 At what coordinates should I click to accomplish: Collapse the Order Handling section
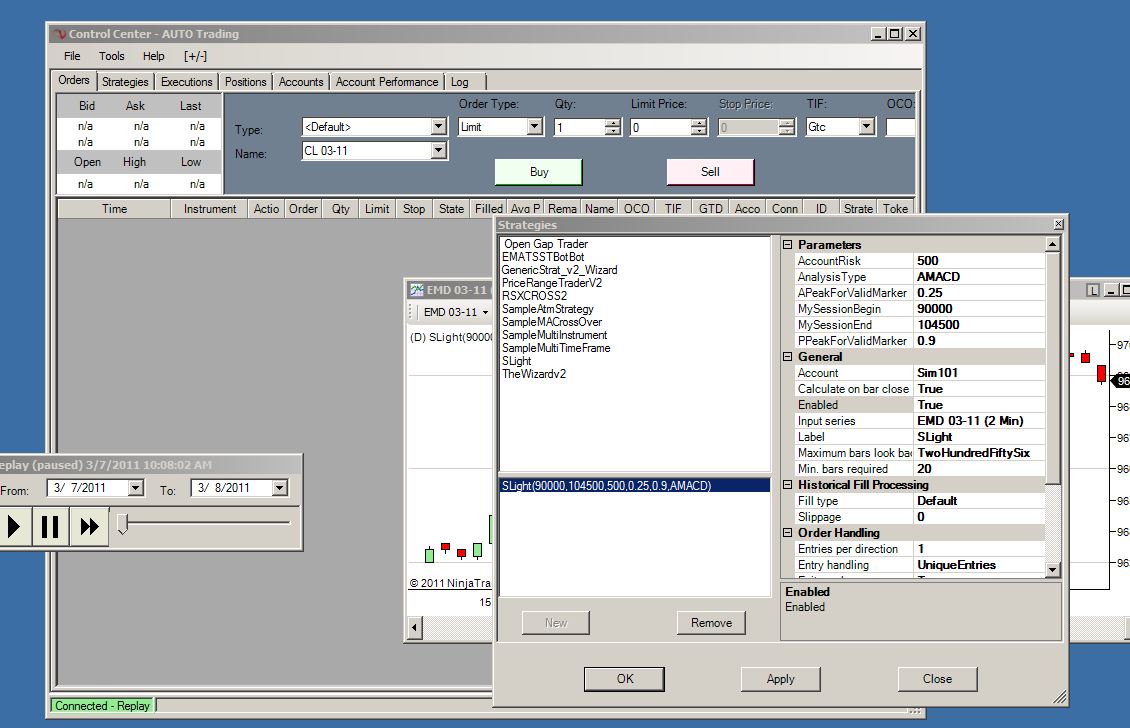(x=788, y=533)
